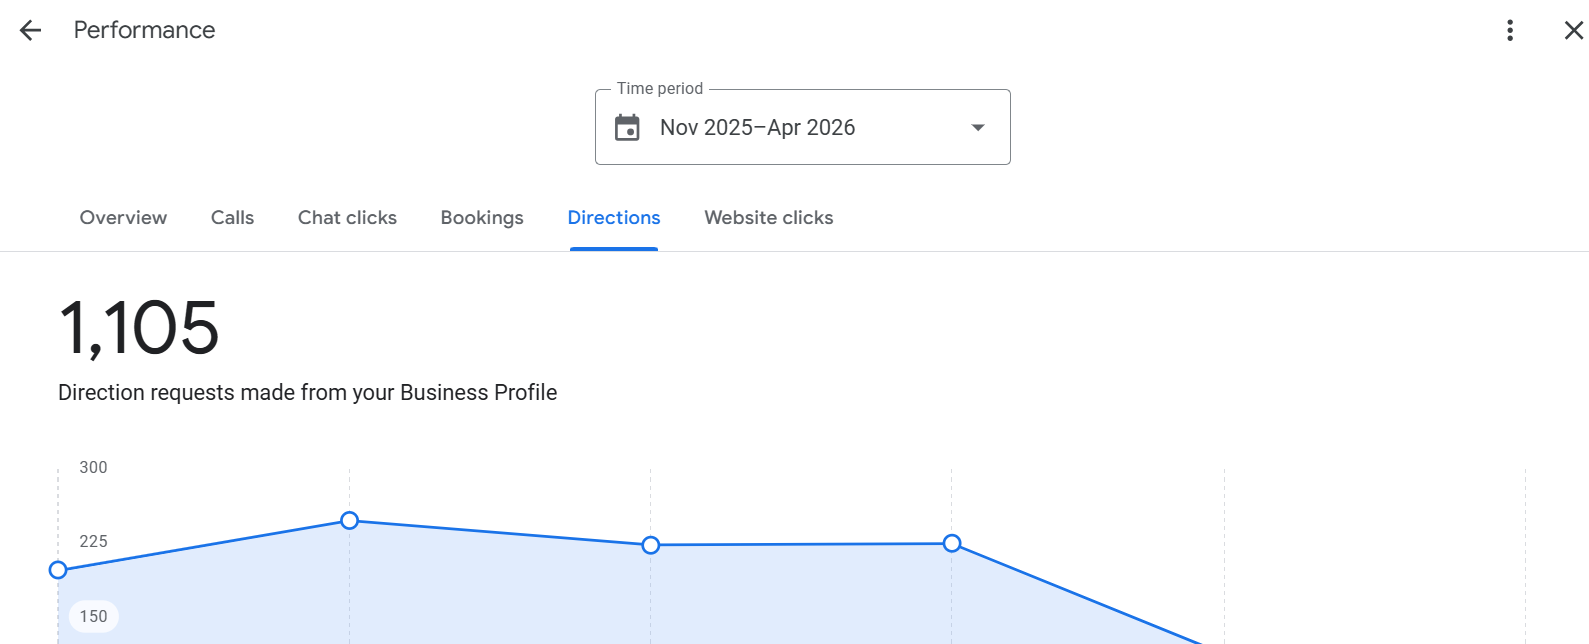Open the three-dot more options menu
Screen dimensions: 1589x644
tap(1510, 30)
